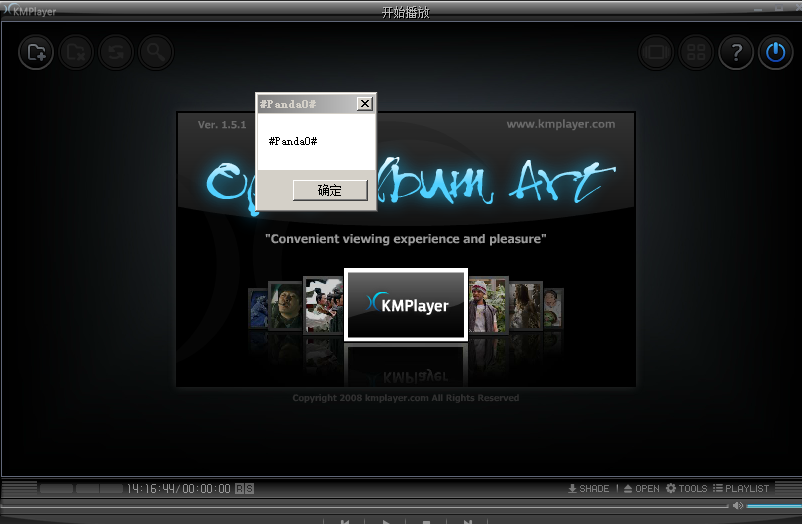Click the previous track button
Screen dimensions: 802x524
point(345,522)
